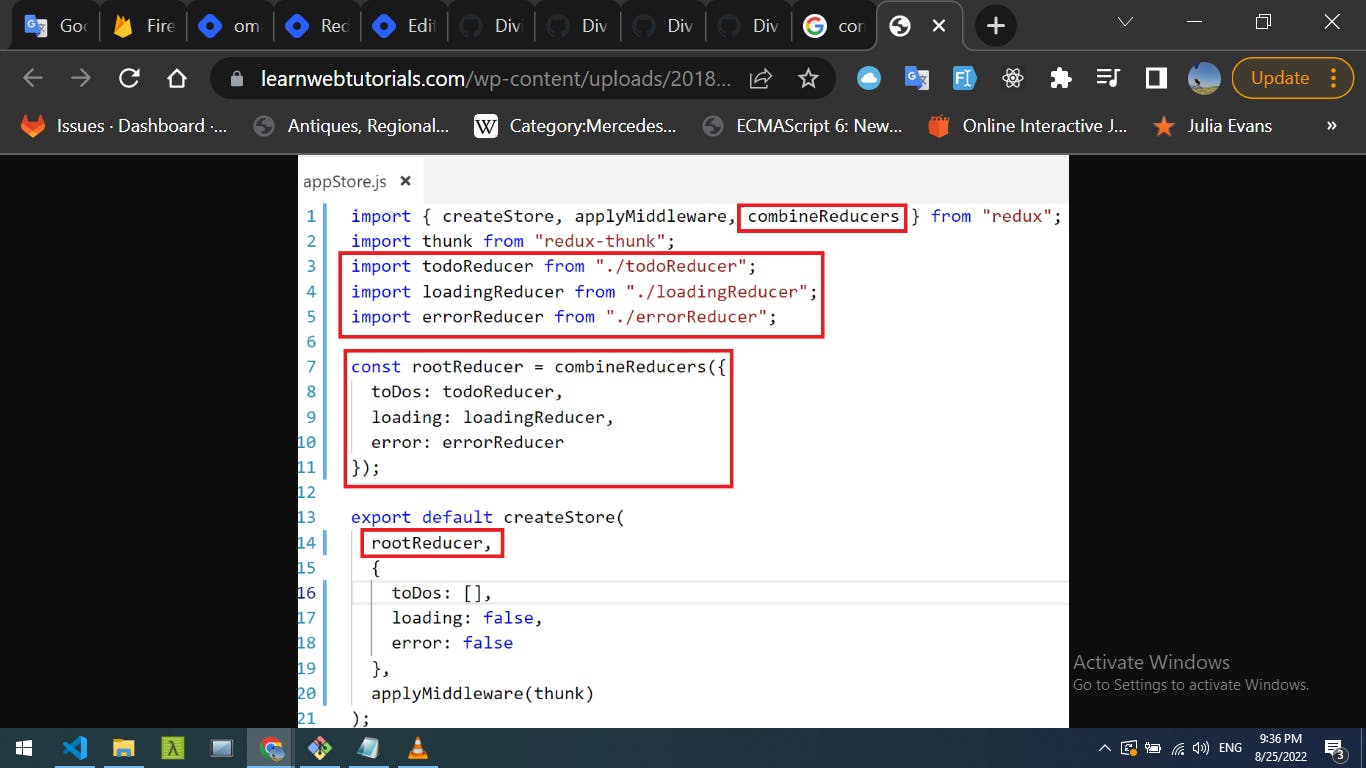Open the Chrome profile avatar
The height and width of the screenshot is (768, 1366).
click(1204, 78)
